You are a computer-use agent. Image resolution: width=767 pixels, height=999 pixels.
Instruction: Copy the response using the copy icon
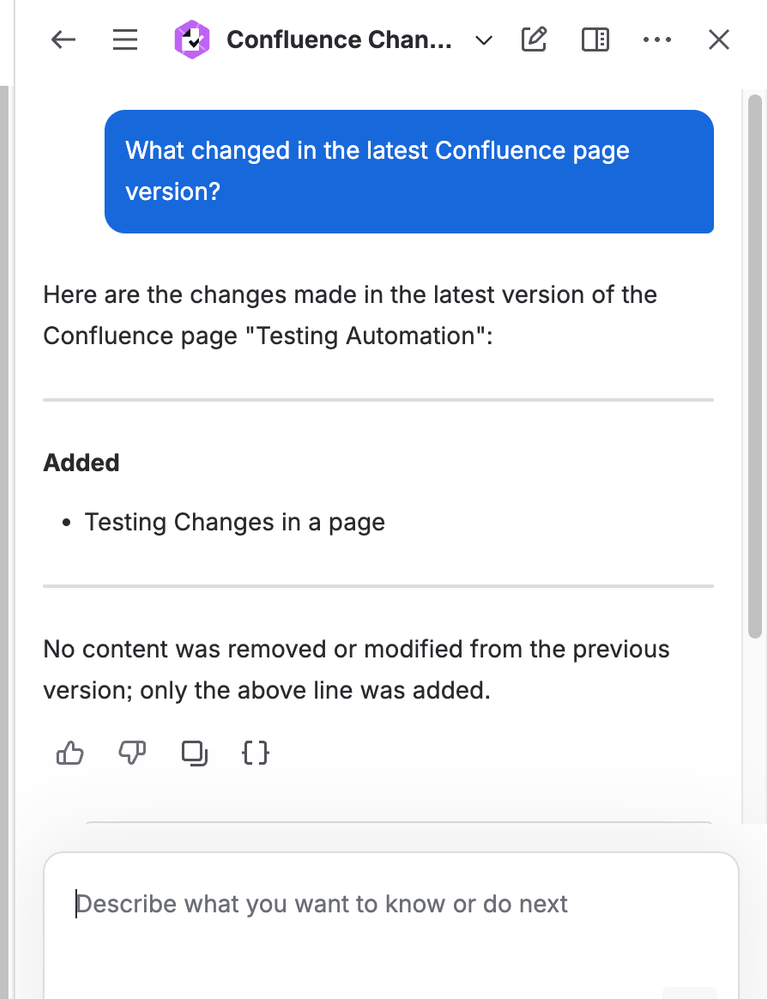click(x=194, y=753)
